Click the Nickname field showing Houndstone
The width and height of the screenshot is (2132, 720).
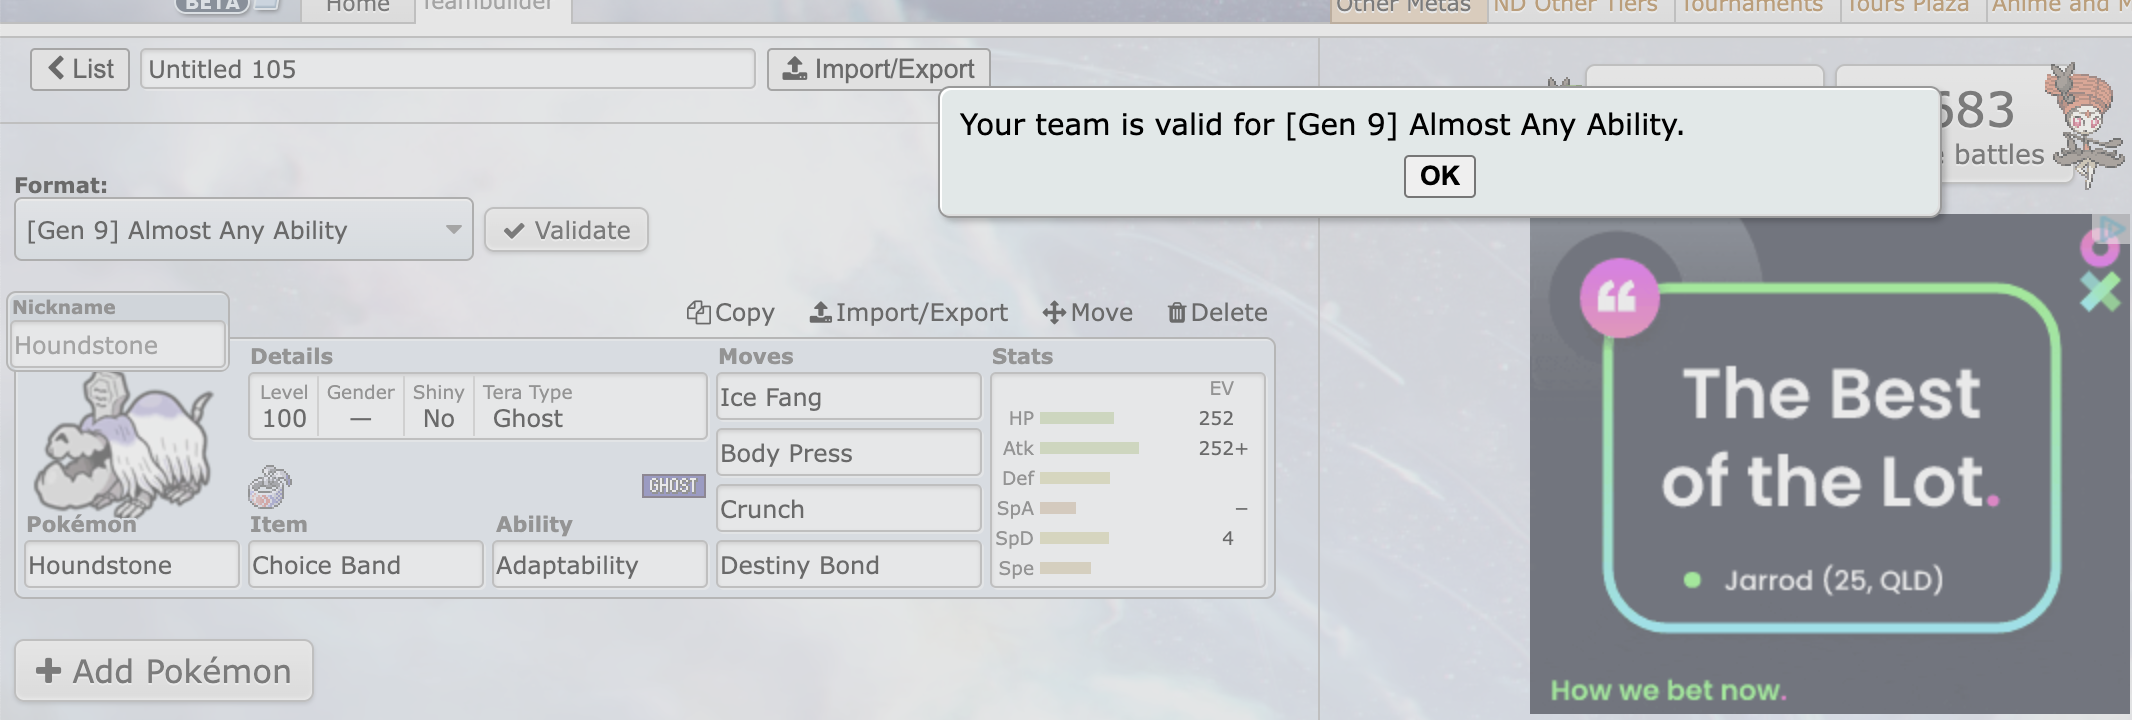click(x=118, y=345)
